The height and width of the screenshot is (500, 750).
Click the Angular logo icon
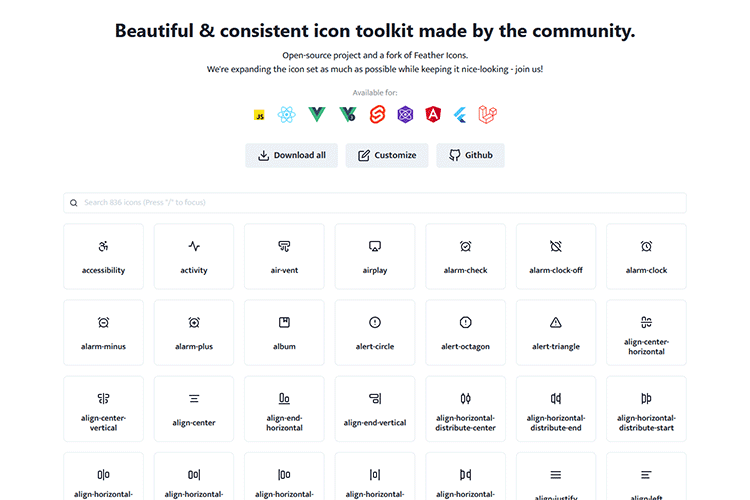pyautogui.click(x=433, y=115)
